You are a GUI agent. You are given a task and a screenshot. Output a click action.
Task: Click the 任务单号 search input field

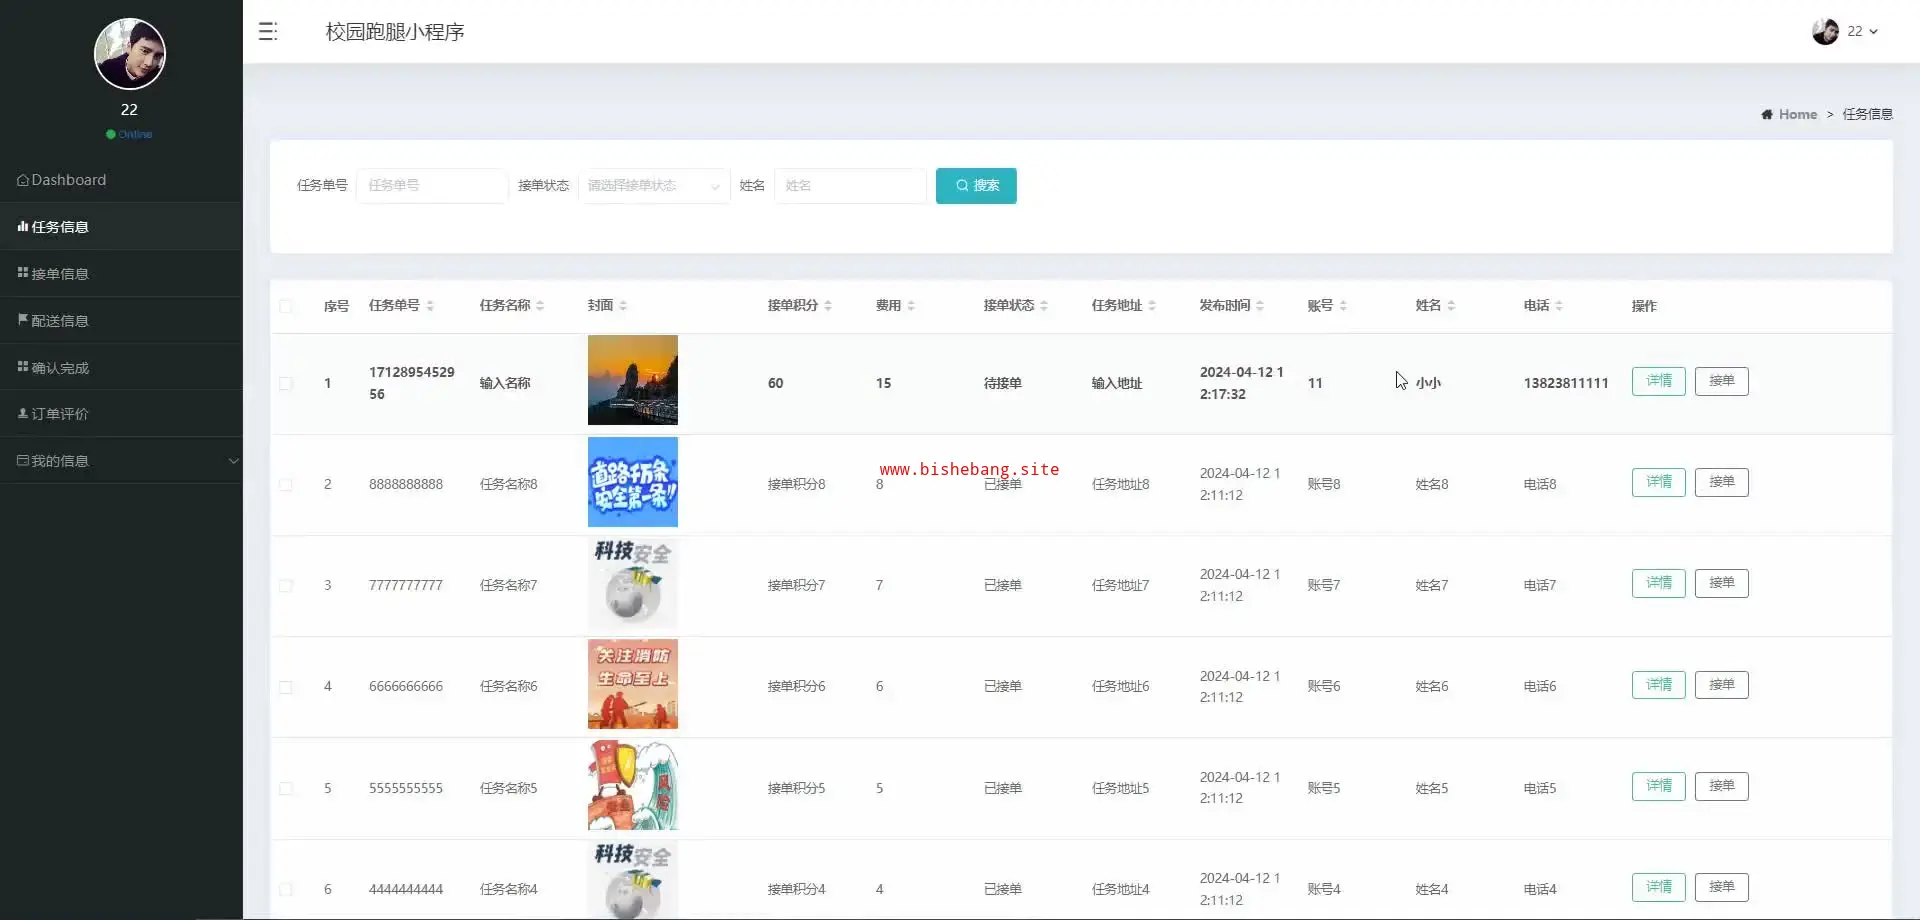(x=432, y=186)
